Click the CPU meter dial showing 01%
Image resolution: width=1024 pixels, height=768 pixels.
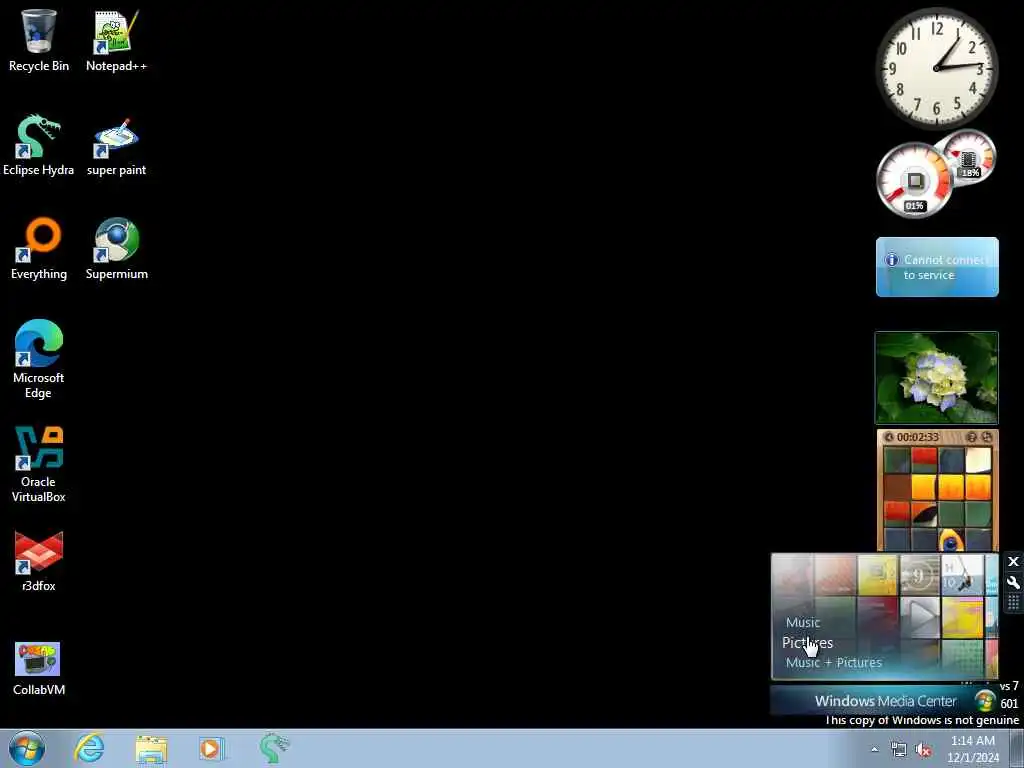pos(914,180)
